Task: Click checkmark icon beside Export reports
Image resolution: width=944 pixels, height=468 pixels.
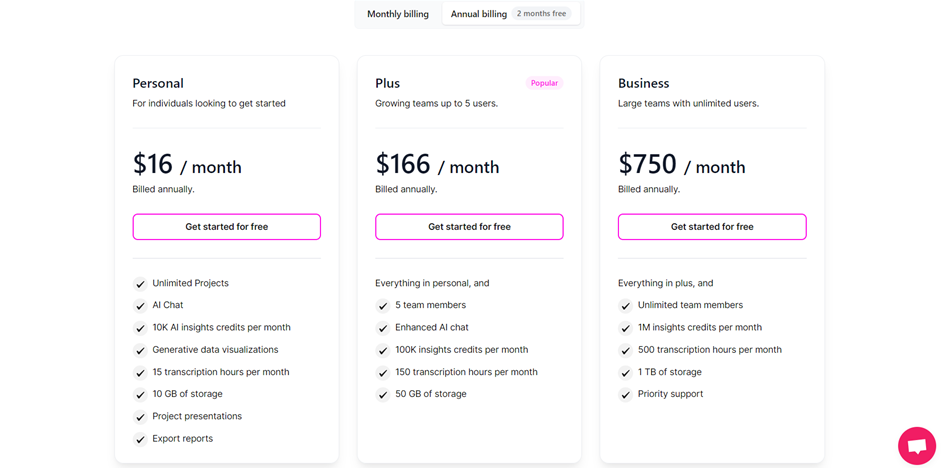Action: click(140, 439)
